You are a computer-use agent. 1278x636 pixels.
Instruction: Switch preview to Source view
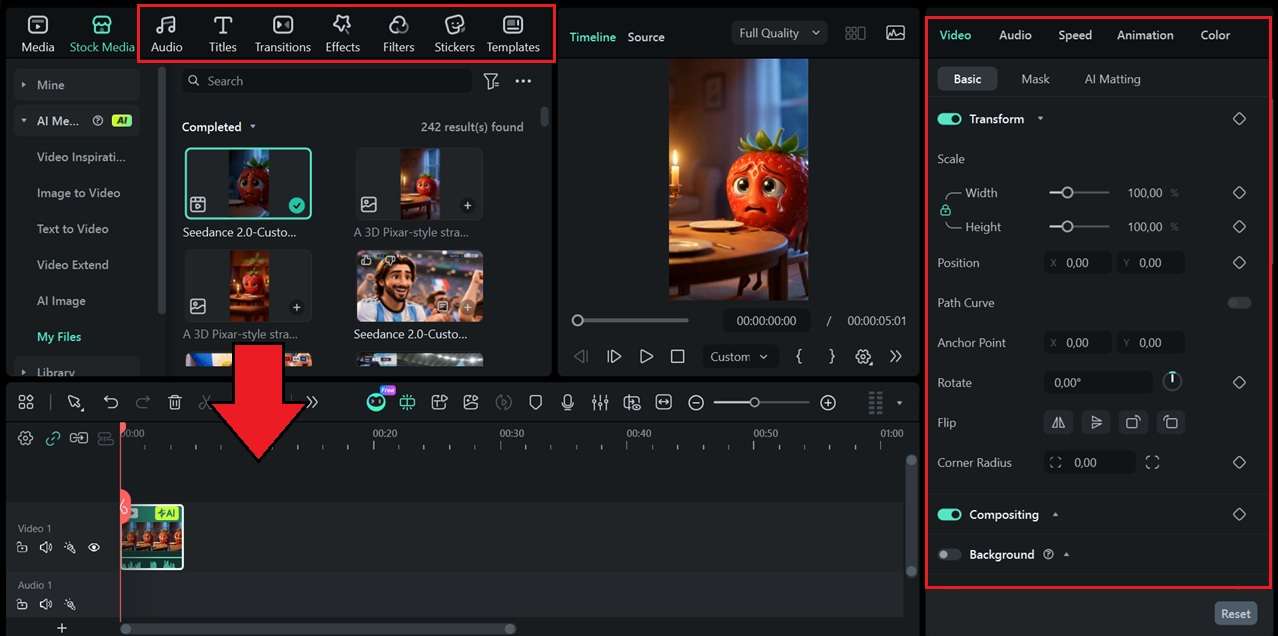(646, 37)
